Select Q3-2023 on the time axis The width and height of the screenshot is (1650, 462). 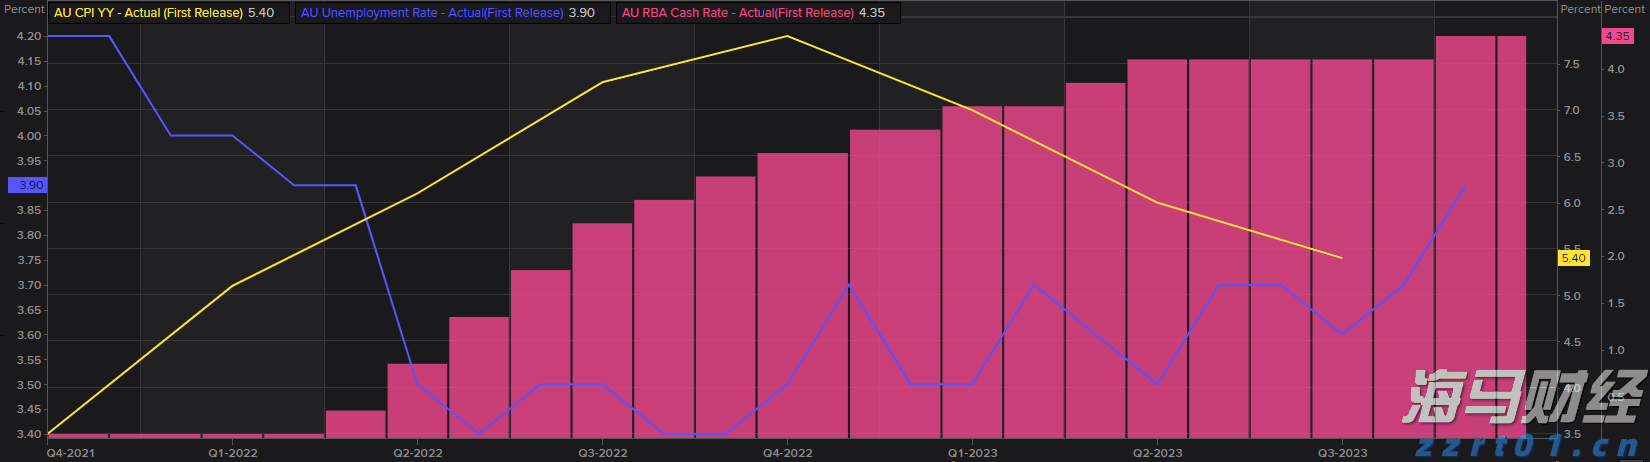point(1342,453)
